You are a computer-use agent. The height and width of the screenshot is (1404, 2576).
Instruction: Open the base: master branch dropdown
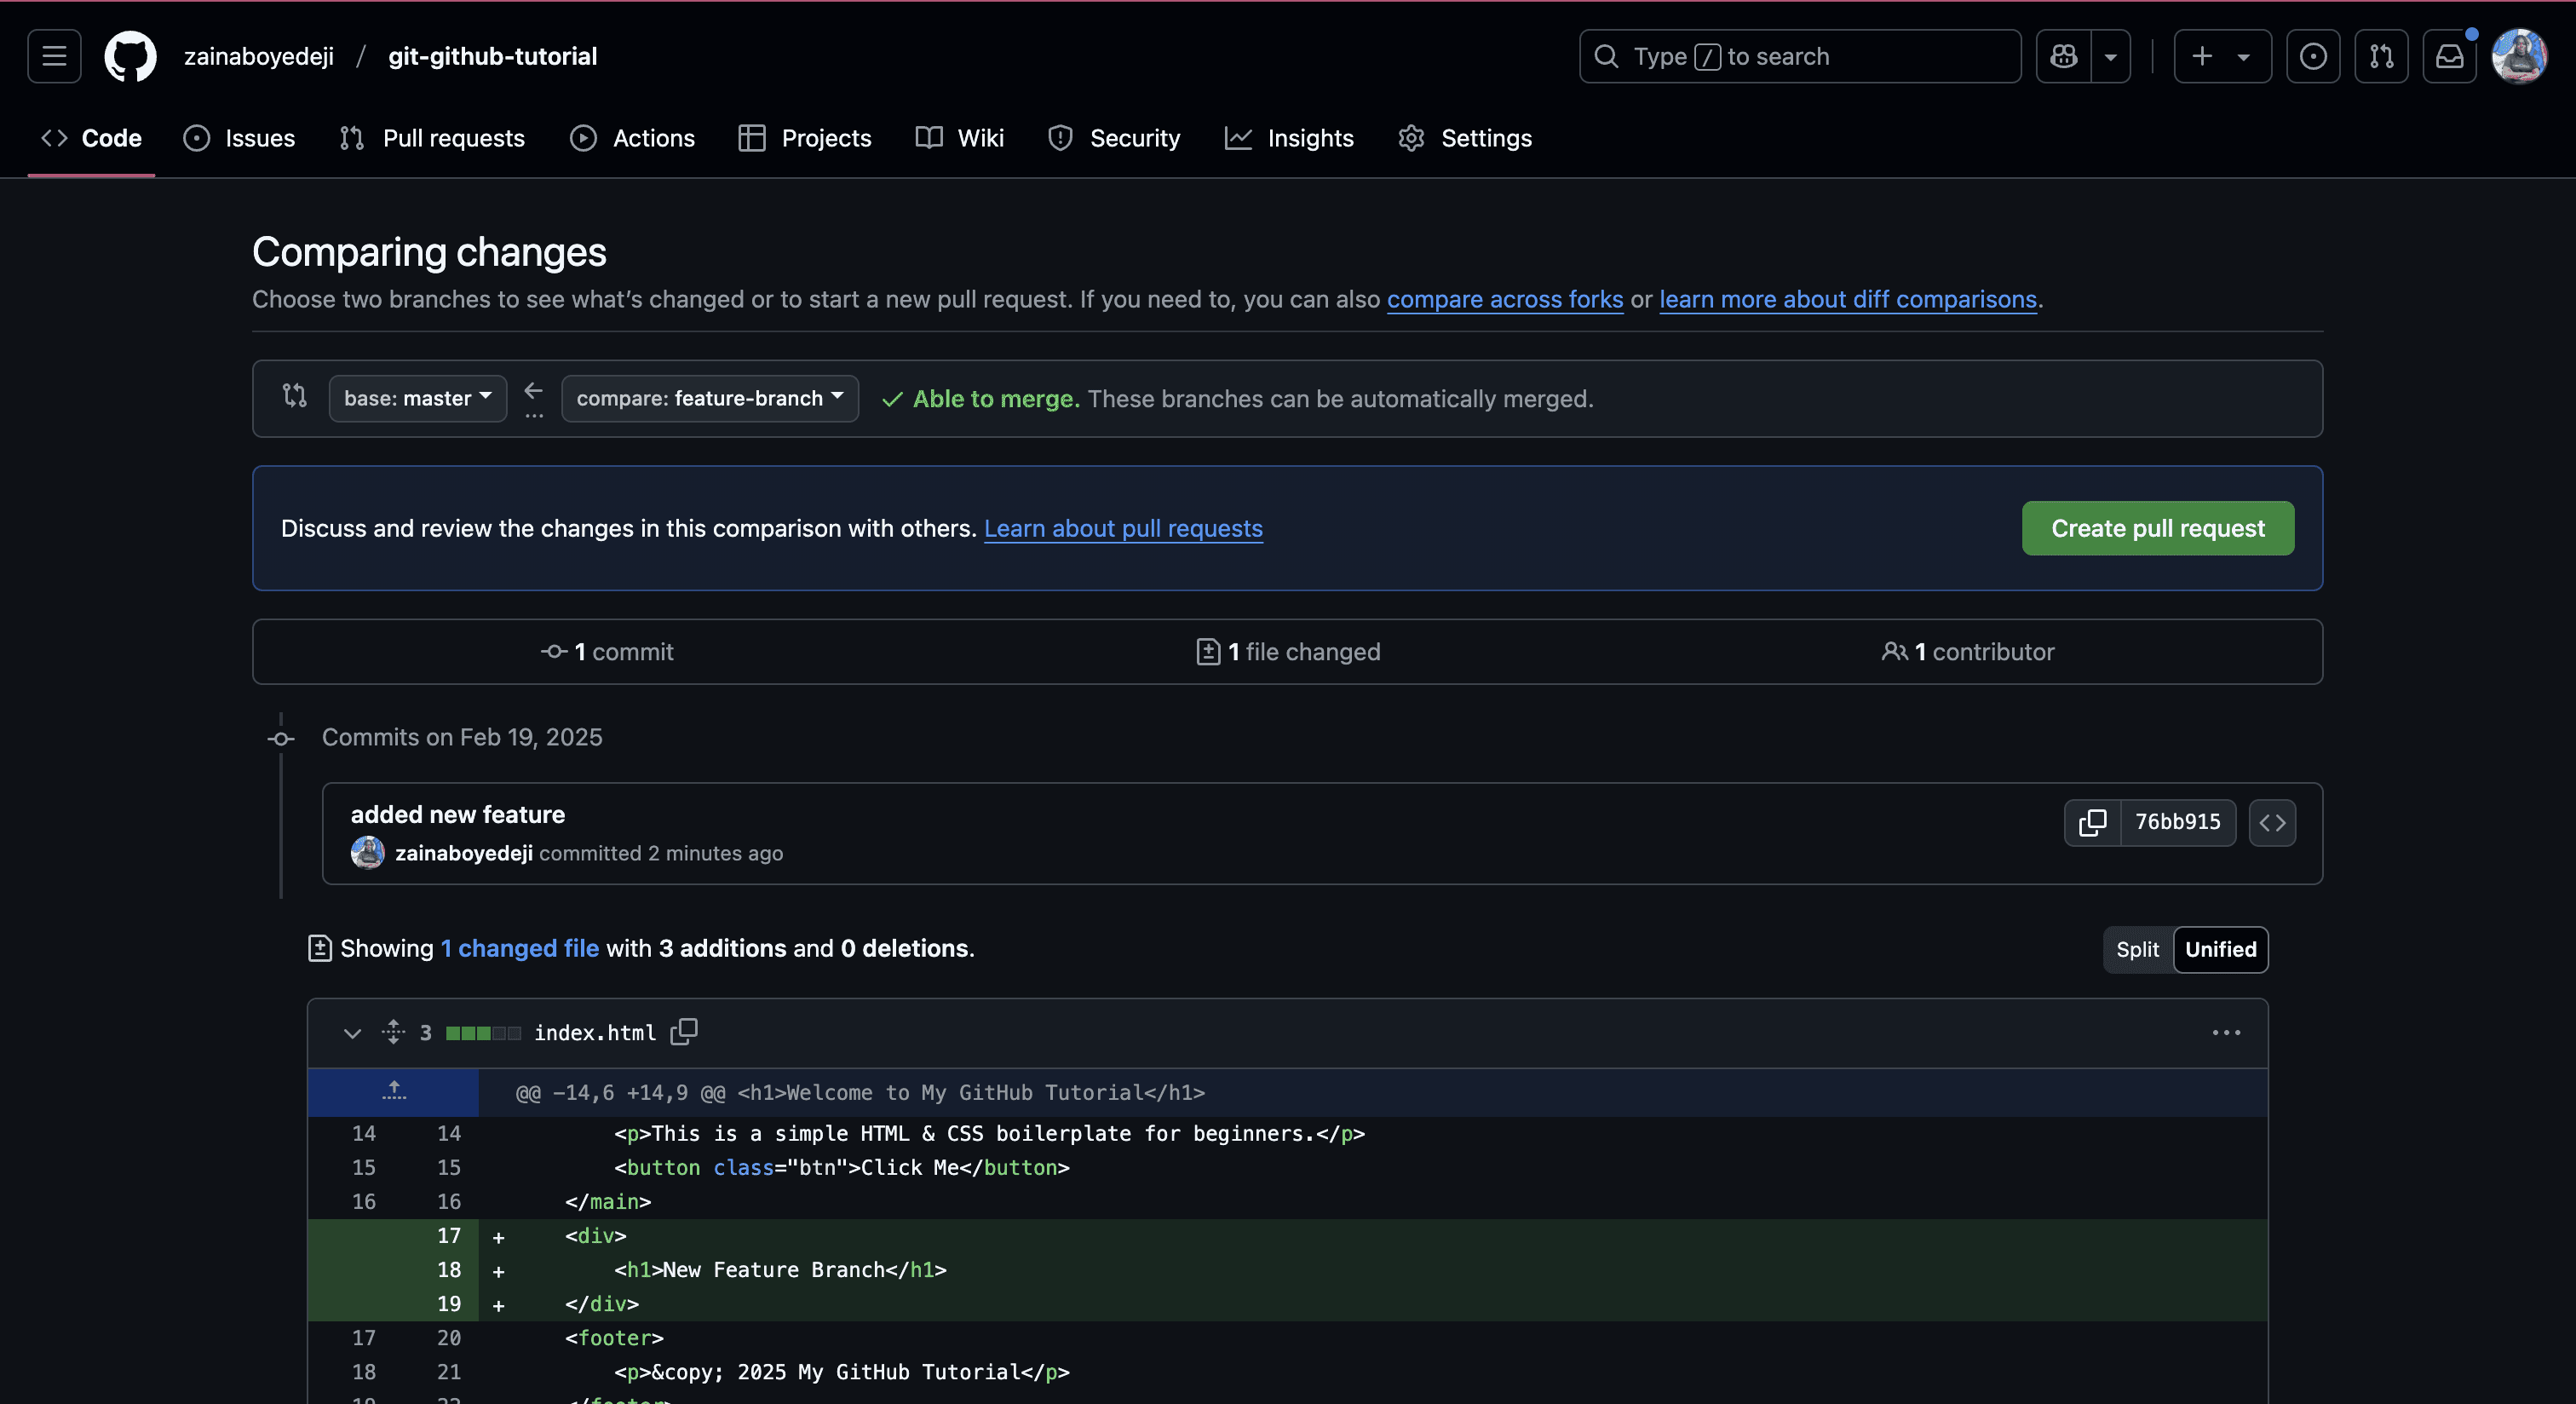tap(417, 398)
